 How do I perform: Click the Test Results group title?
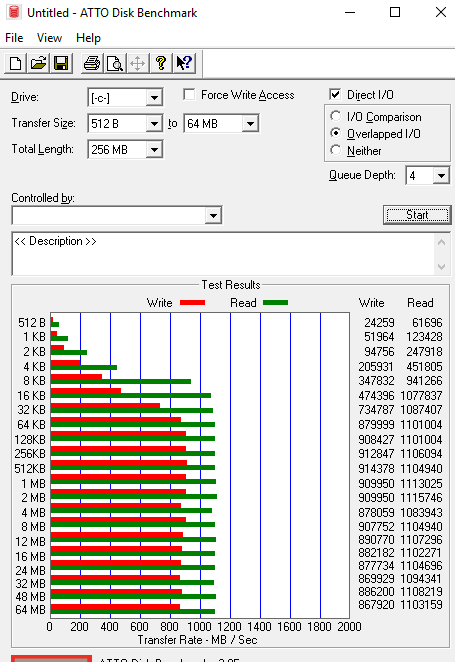coord(231,285)
